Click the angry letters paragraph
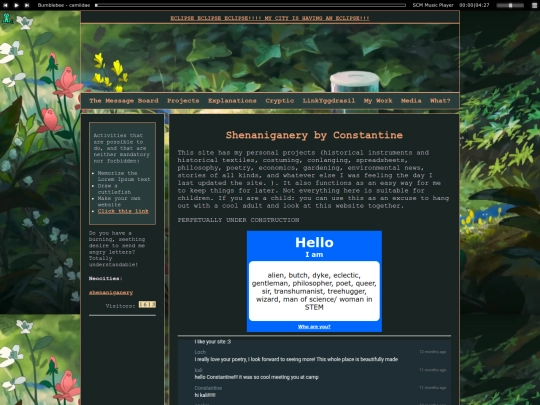This screenshot has height=405, width=540. point(117,249)
